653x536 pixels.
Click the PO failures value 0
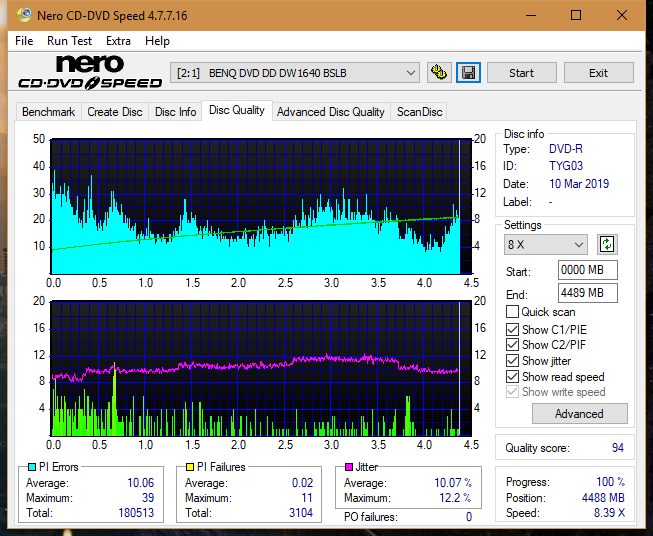coord(469,517)
